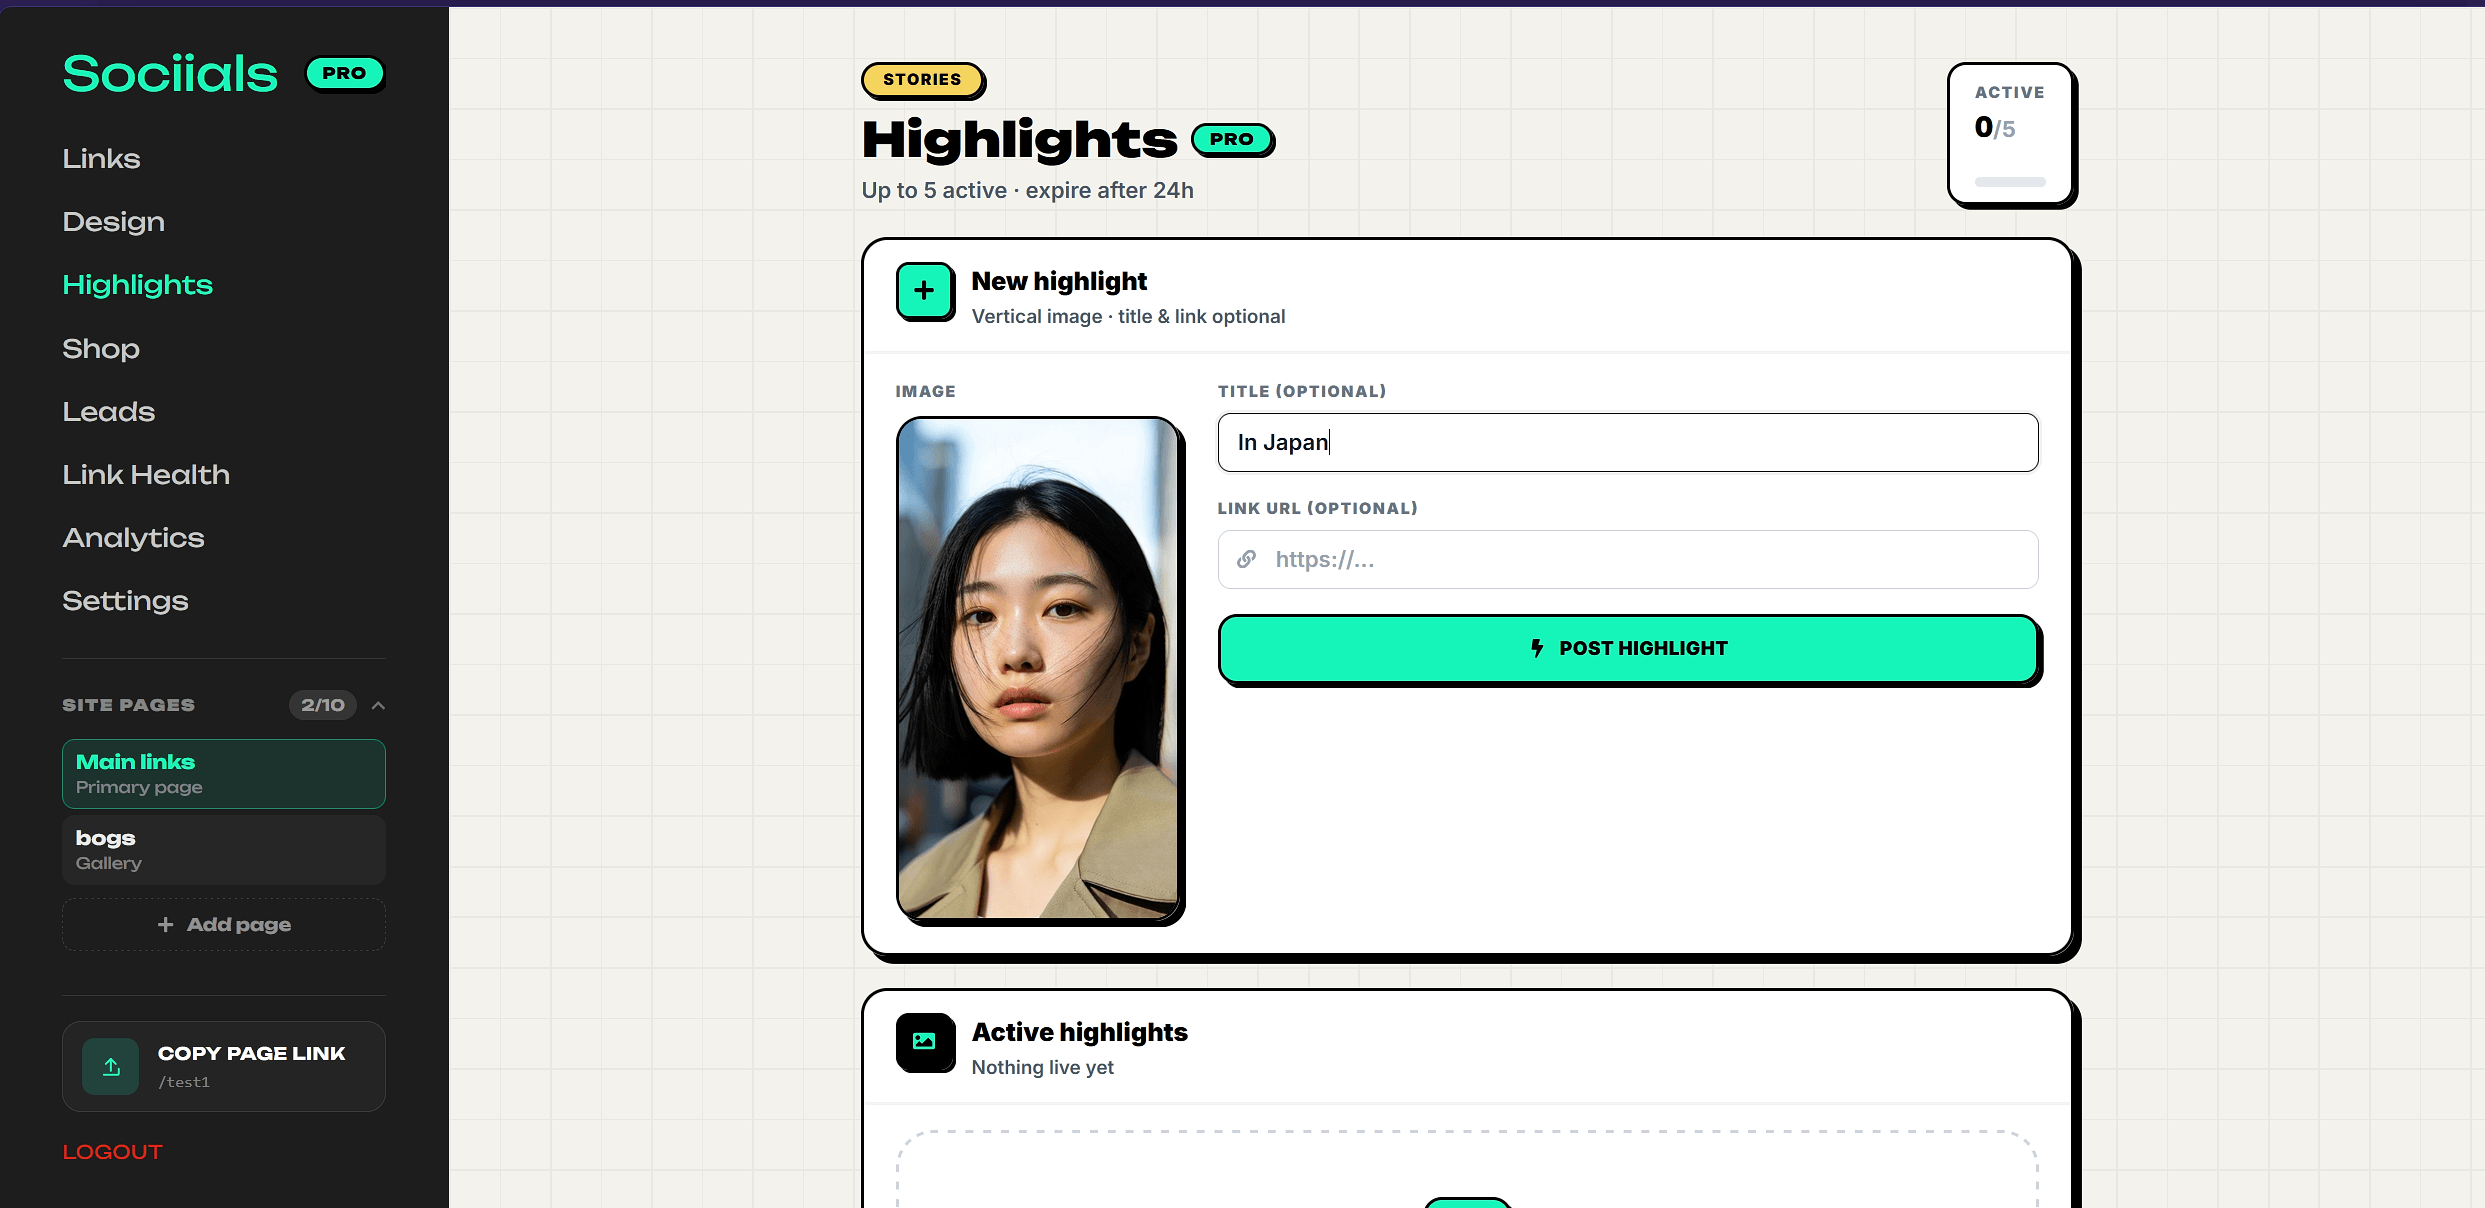Screen dimensions: 2485x1208
Task: Click the New highlight heading
Action: [1059, 281]
